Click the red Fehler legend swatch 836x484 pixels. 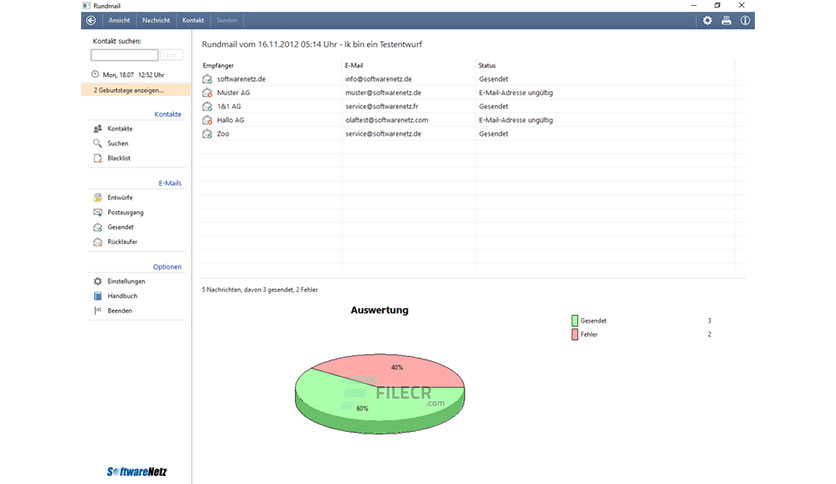(574, 334)
